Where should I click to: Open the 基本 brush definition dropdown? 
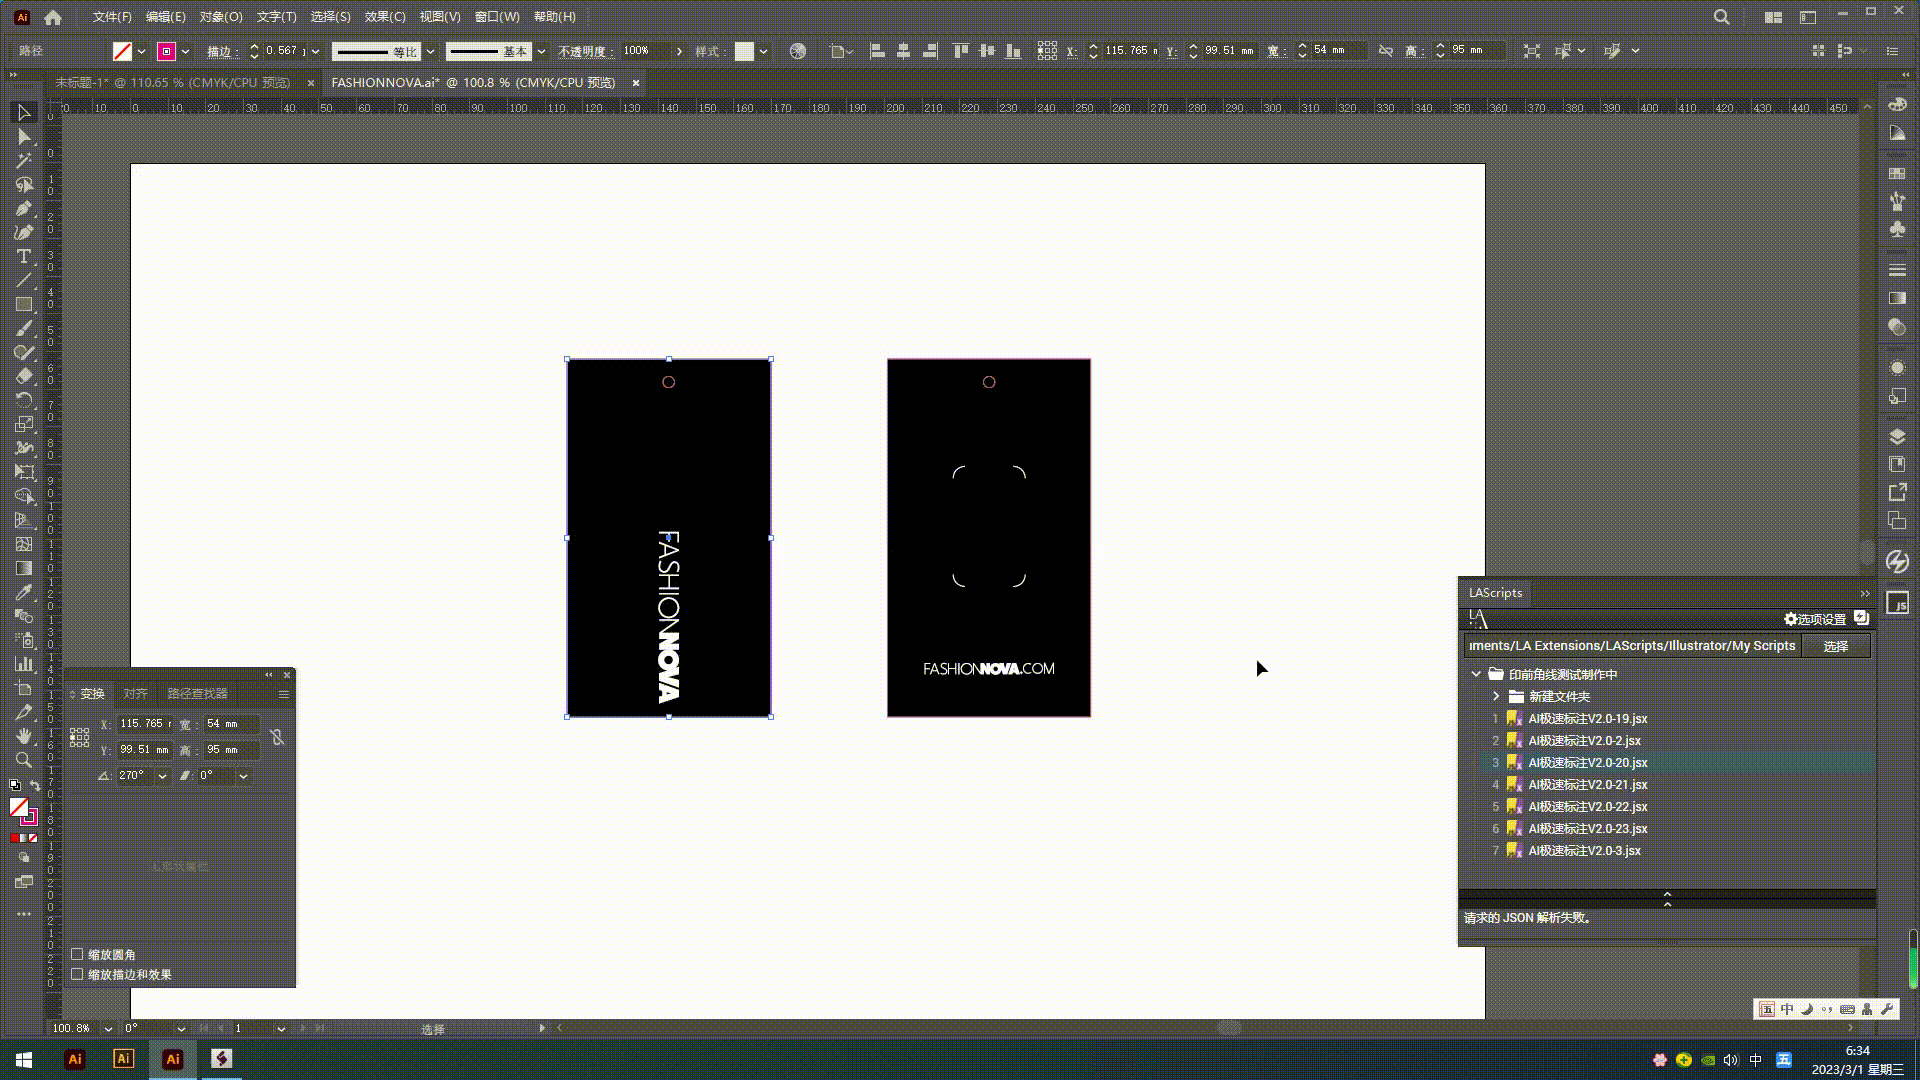(x=541, y=51)
